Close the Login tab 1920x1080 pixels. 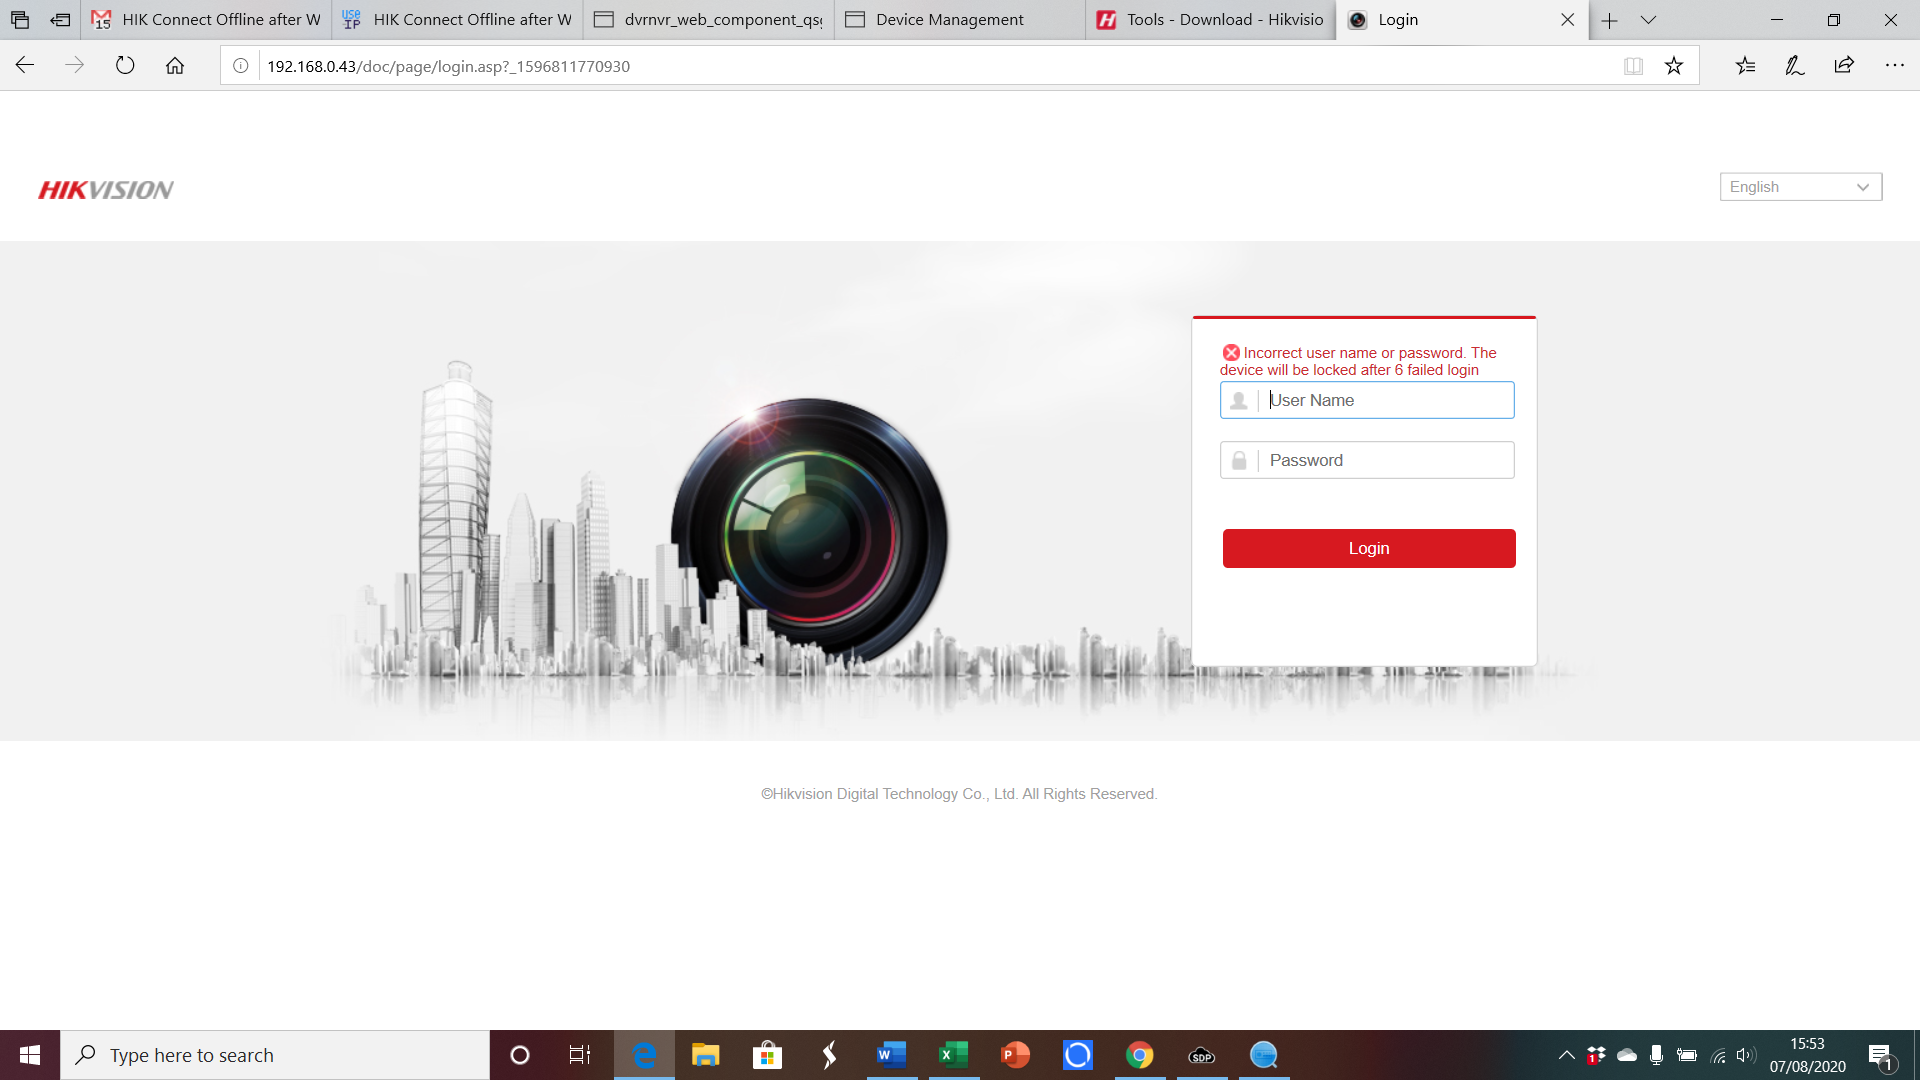[1567, 20]
